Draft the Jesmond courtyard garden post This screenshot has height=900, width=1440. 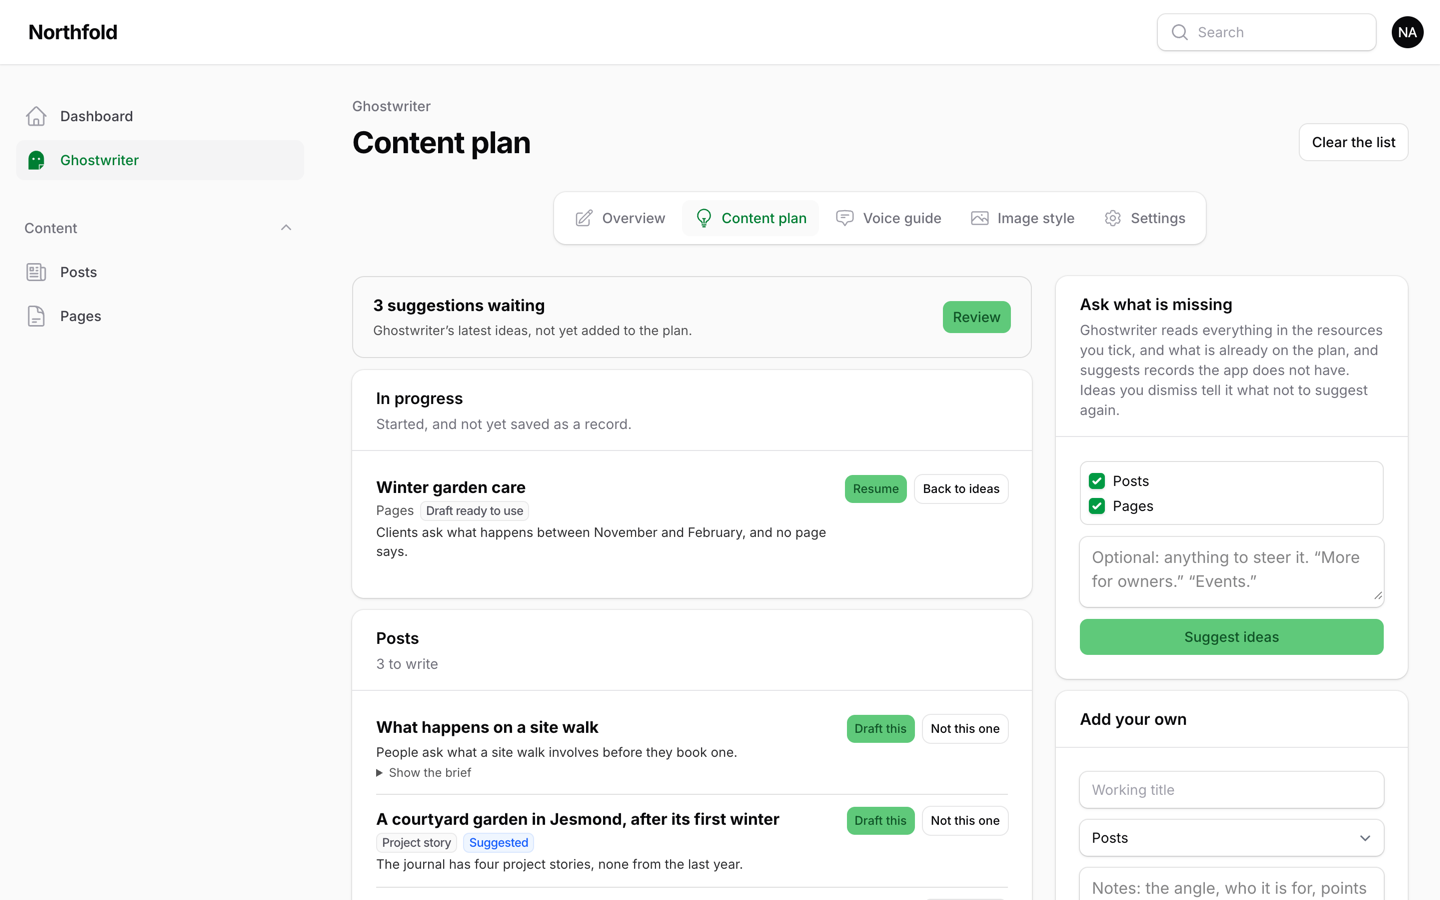[880, 821]
